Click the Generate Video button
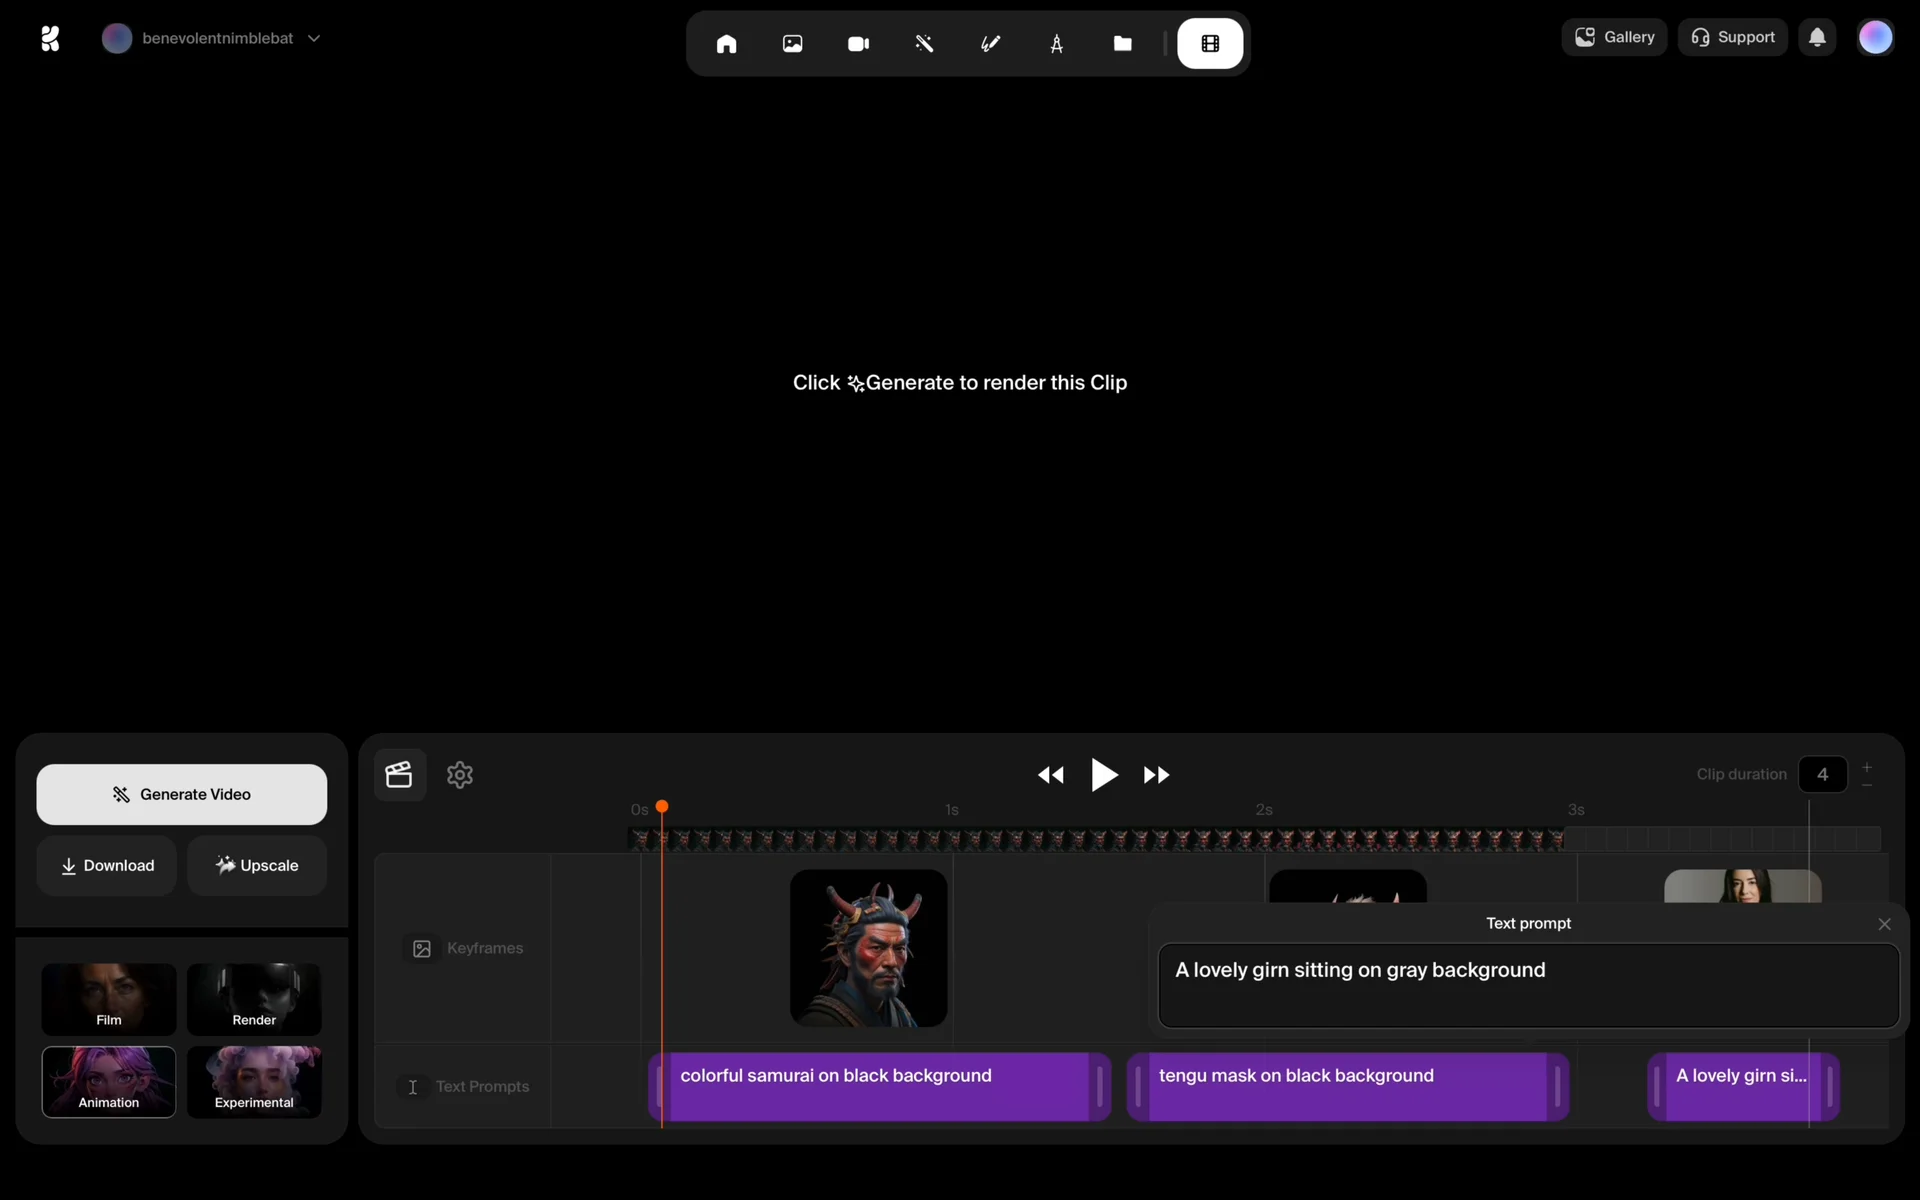 [181, 794]
